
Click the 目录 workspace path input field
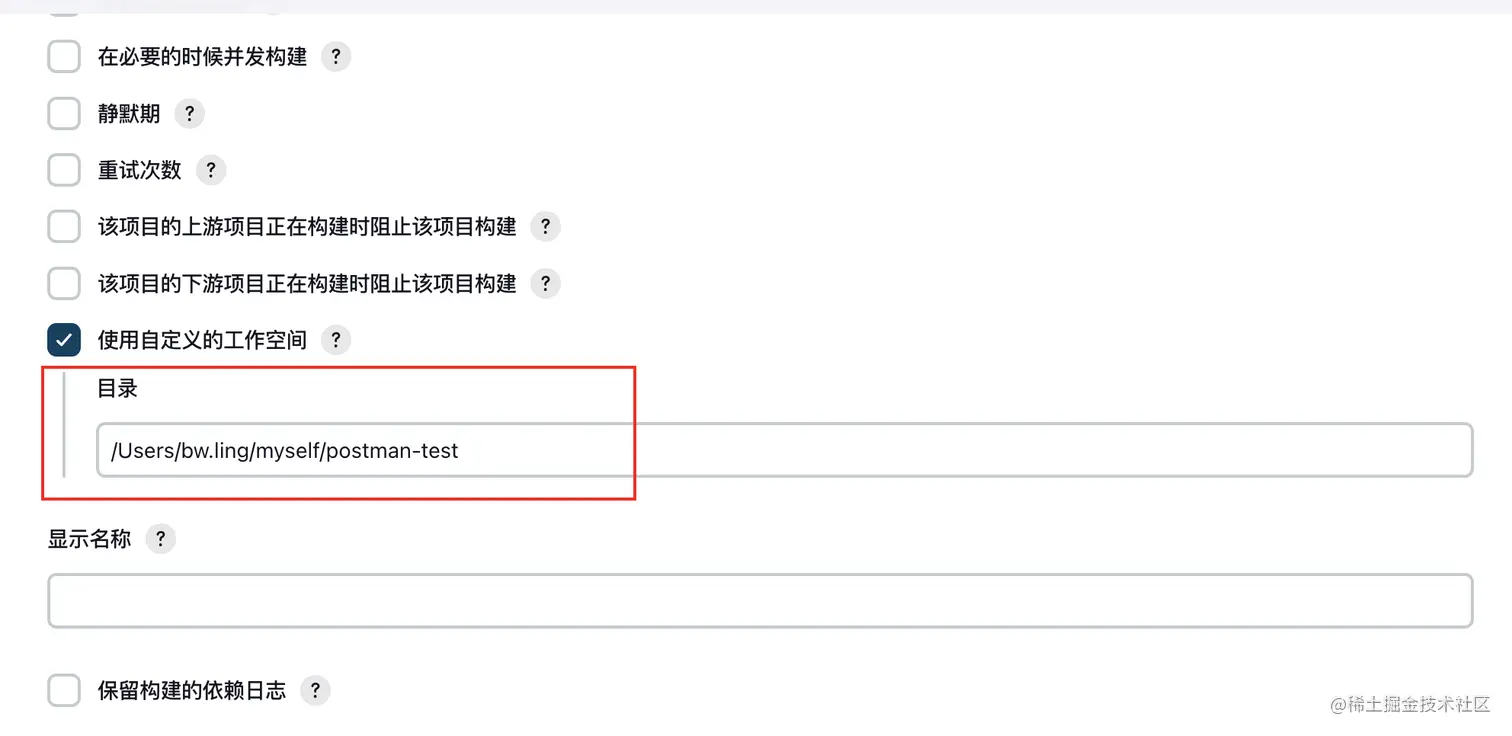(784, 451)
